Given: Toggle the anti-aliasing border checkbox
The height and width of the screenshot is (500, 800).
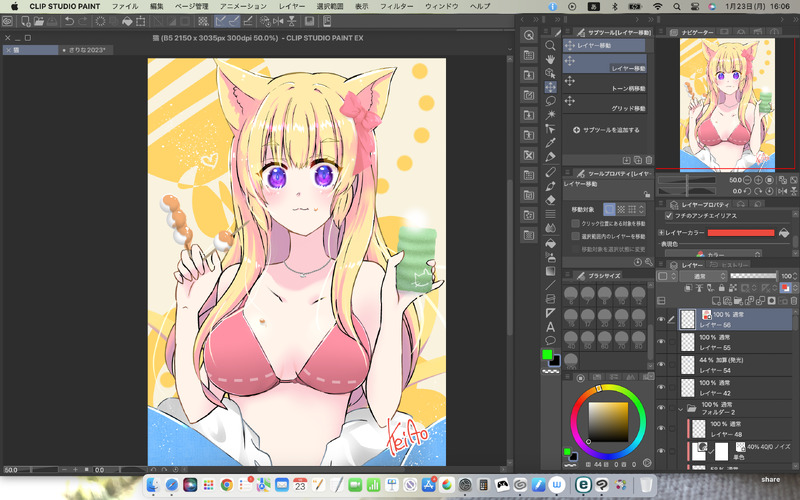Looking at the screenshot, I should pos(669,216).
